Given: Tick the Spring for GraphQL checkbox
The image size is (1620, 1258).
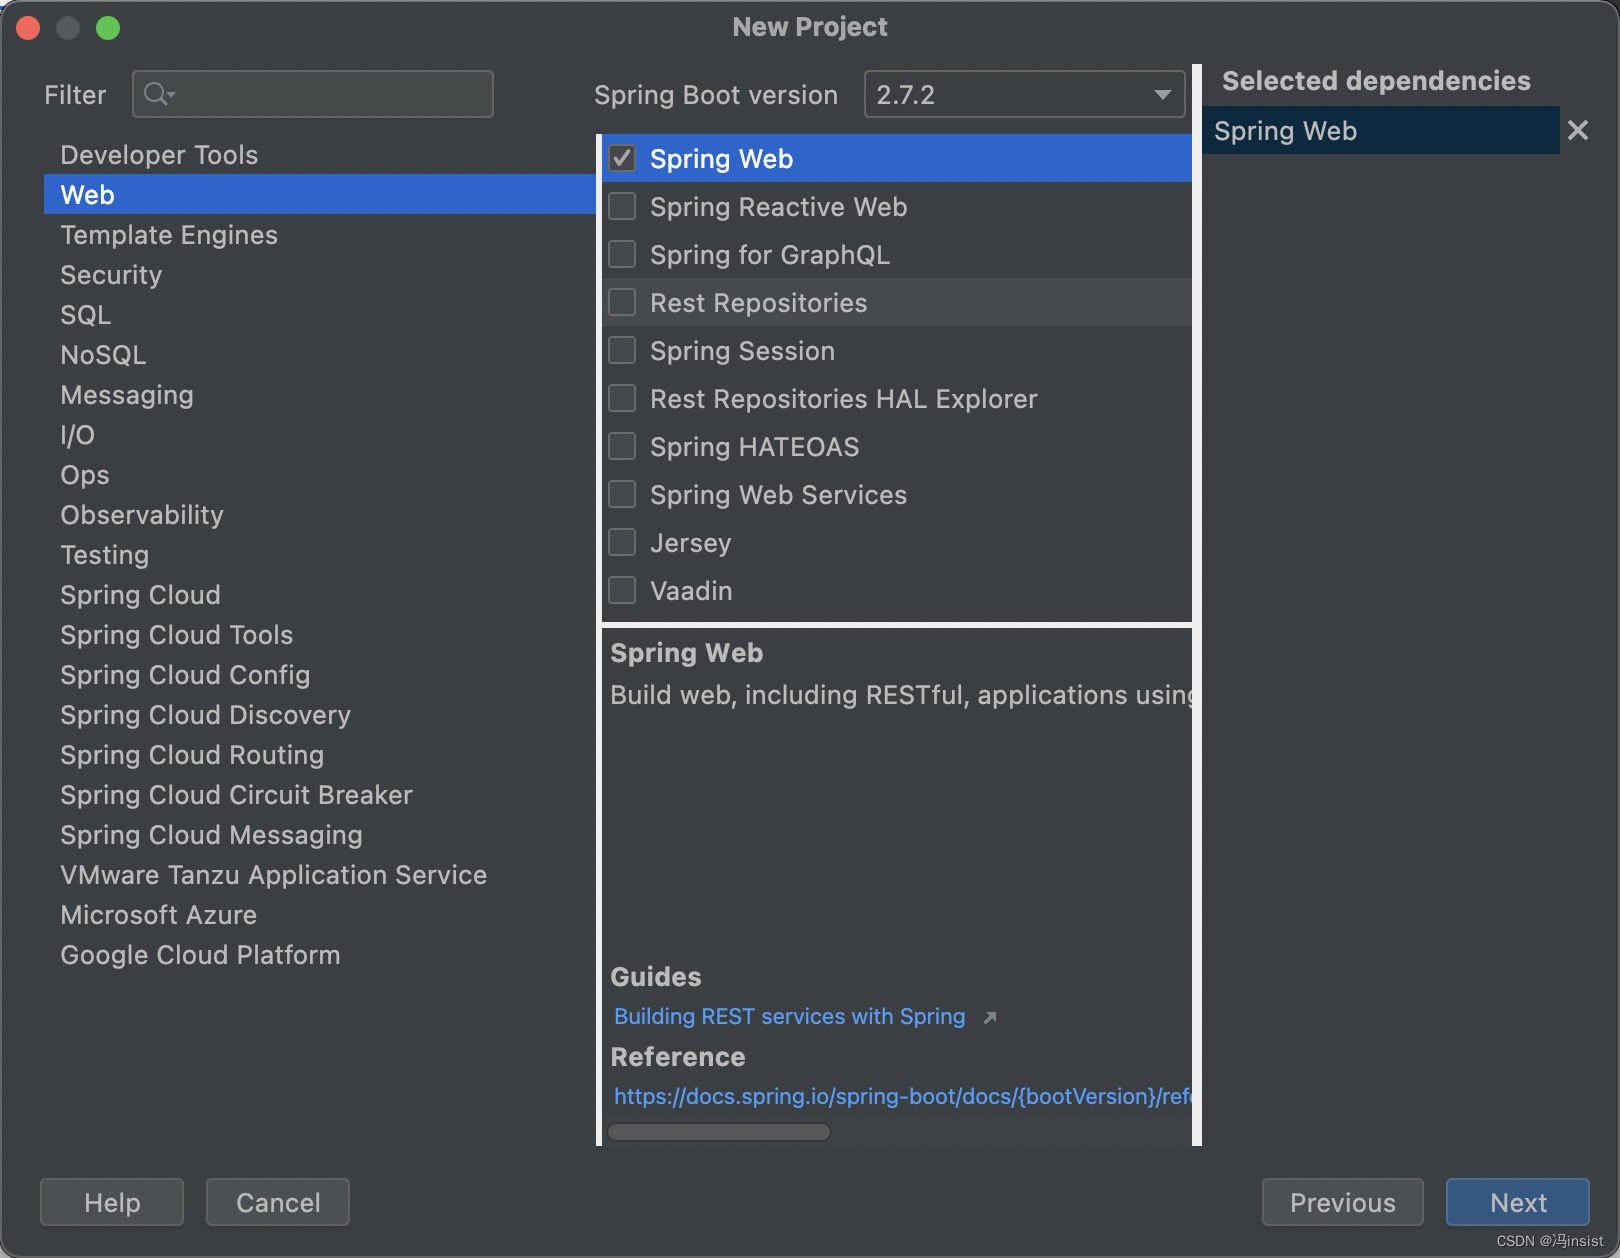Looking at the screenshot, I should tap(622, 254).
